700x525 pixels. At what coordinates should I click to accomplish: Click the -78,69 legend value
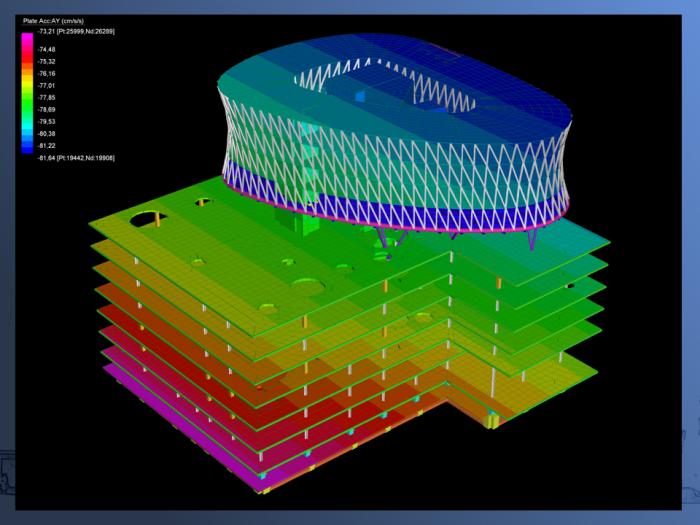(47, 109)
